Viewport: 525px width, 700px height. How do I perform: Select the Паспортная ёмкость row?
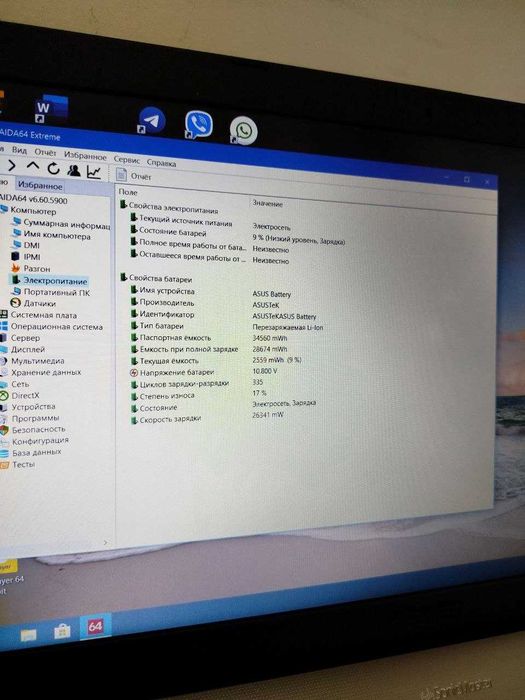tap(209, 338)
